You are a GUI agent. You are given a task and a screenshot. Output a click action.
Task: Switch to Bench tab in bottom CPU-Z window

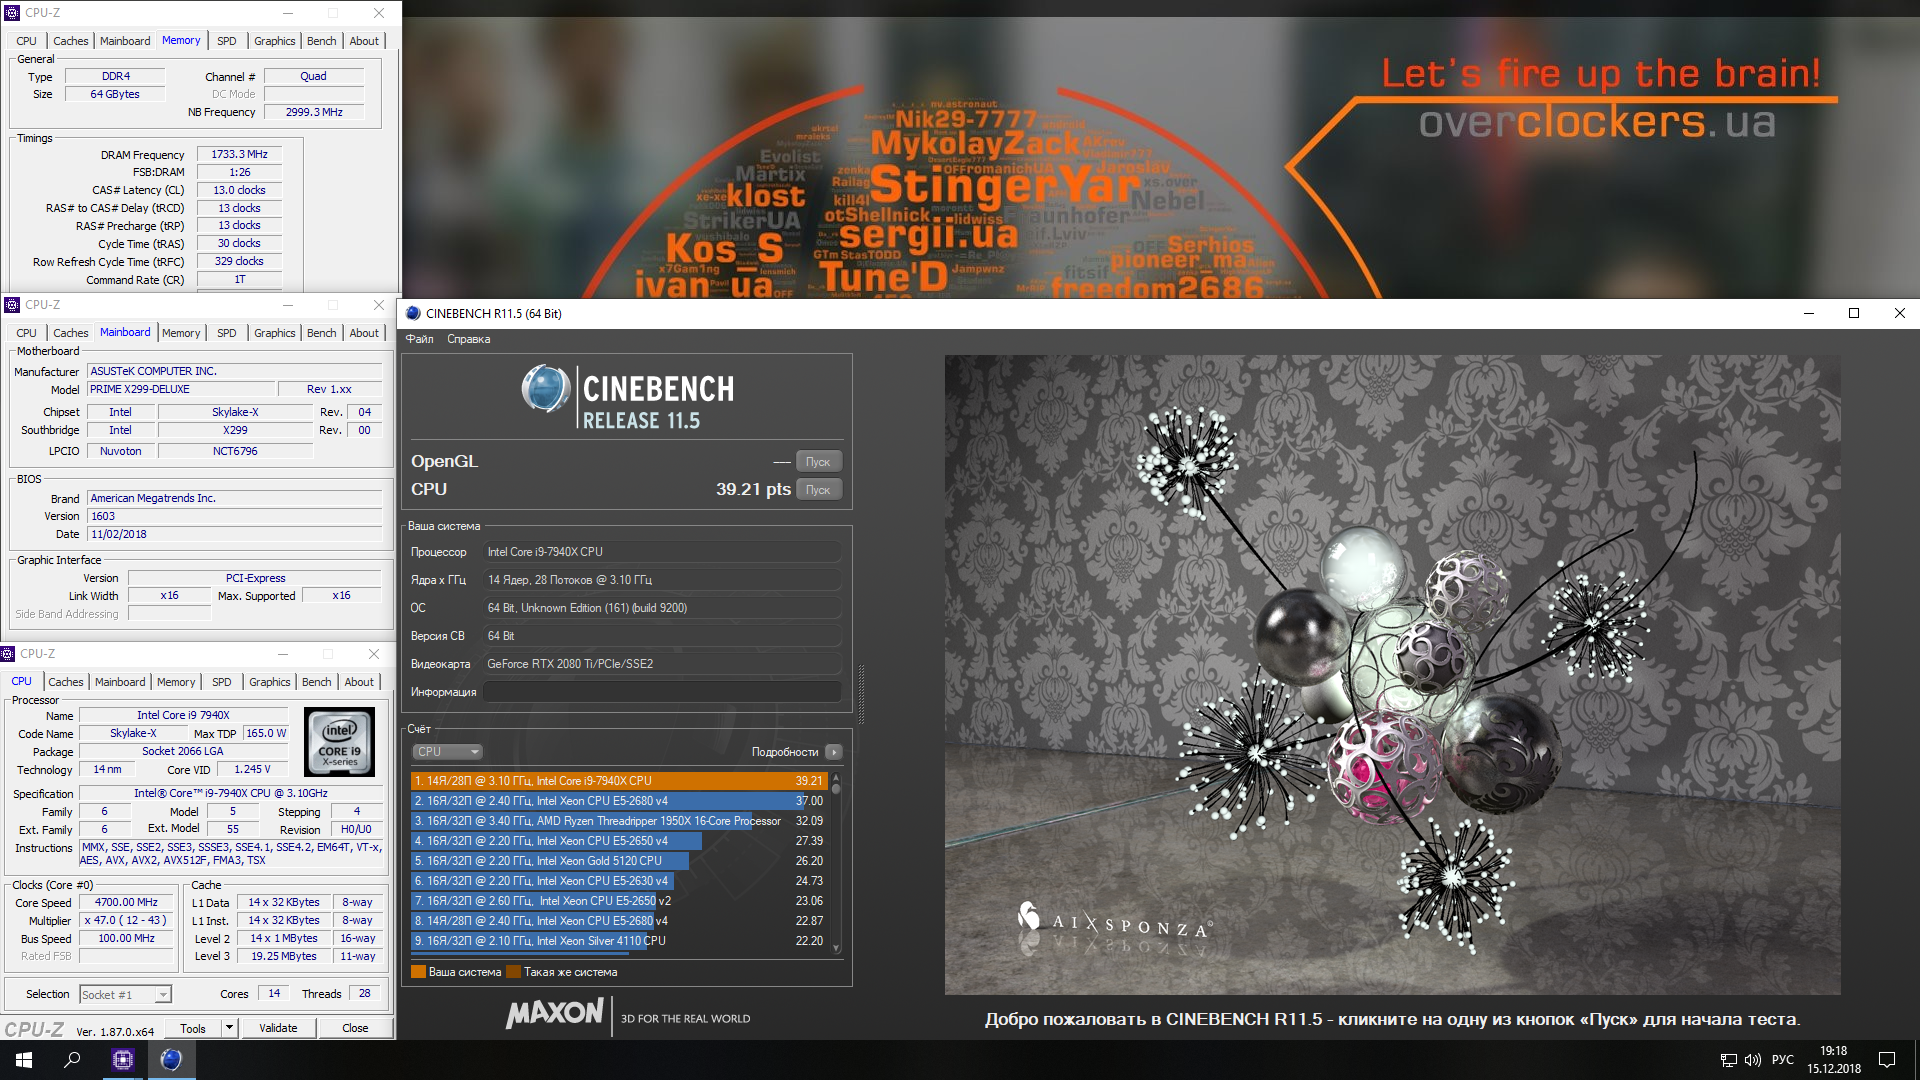[317, 682]
